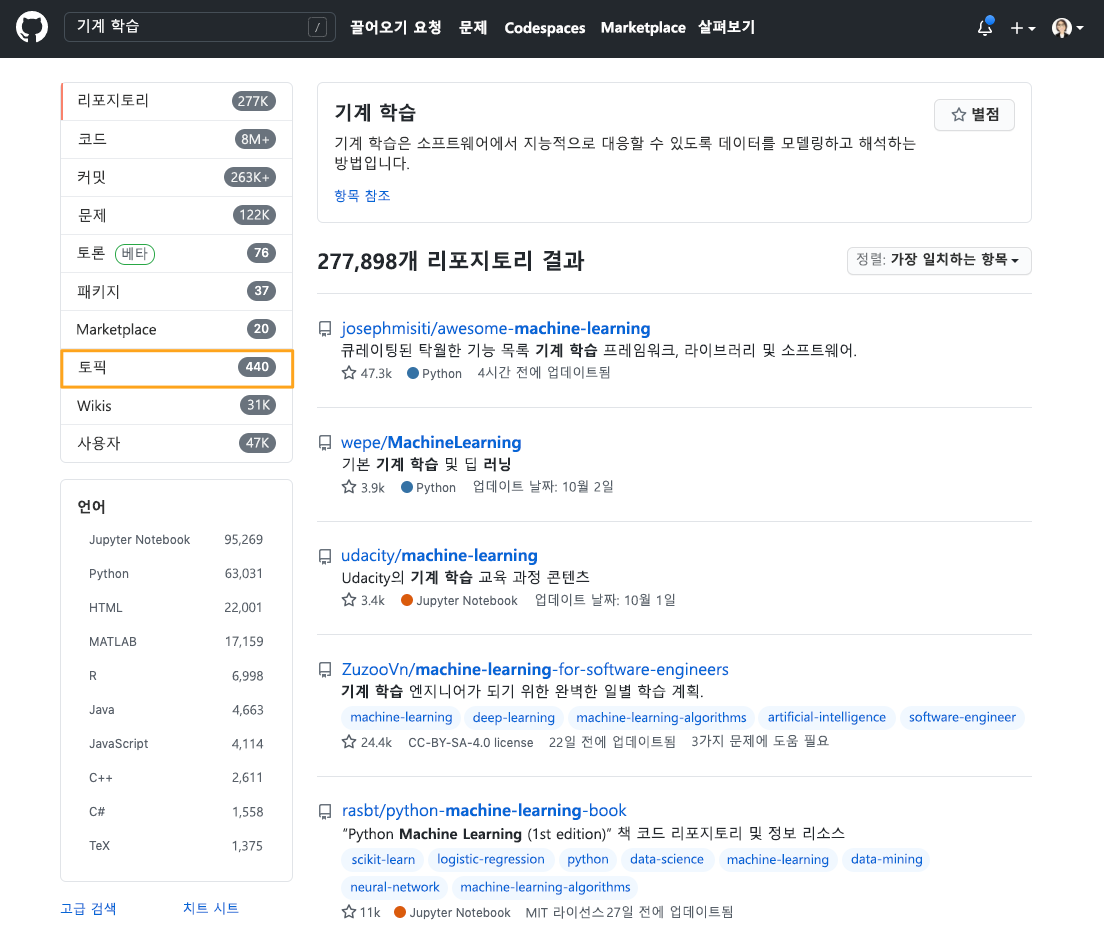Open rasbt/python-machine-learning-book repository
Image resolution: width=1104 pixels, height=944 pixels.
point(484,811)
